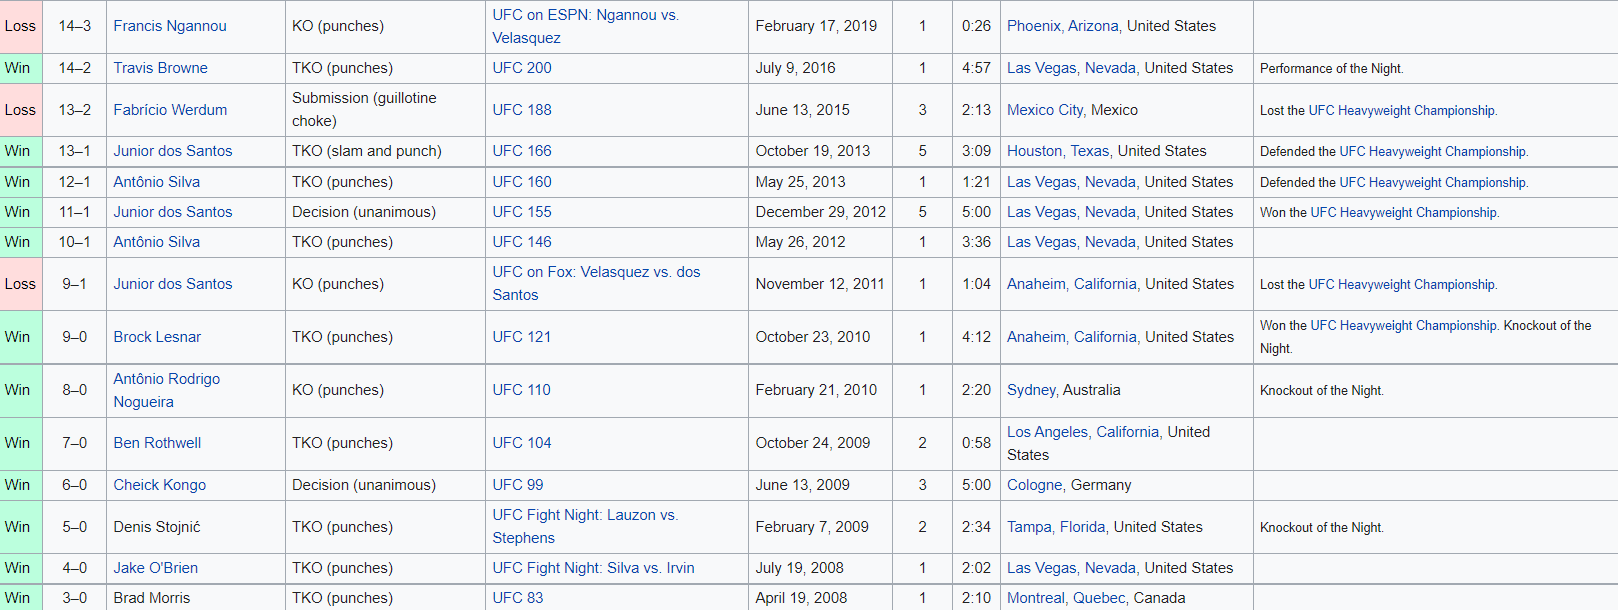Image resolution: width=1618 pixels, height=610 pixels.
Task: Click the 'Loss' result in Fabrício Werdum row
Action: [x=20, y=110]
